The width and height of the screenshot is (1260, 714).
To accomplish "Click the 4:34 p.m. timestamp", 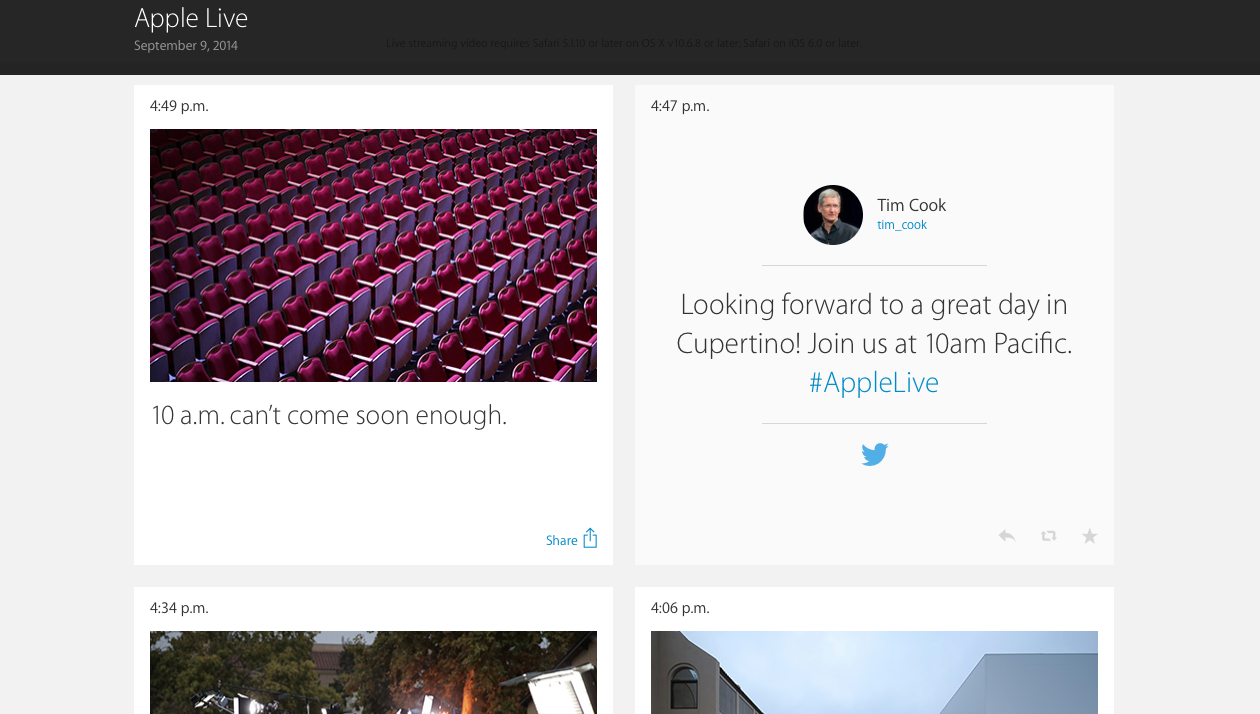I will tap(179, 608).
